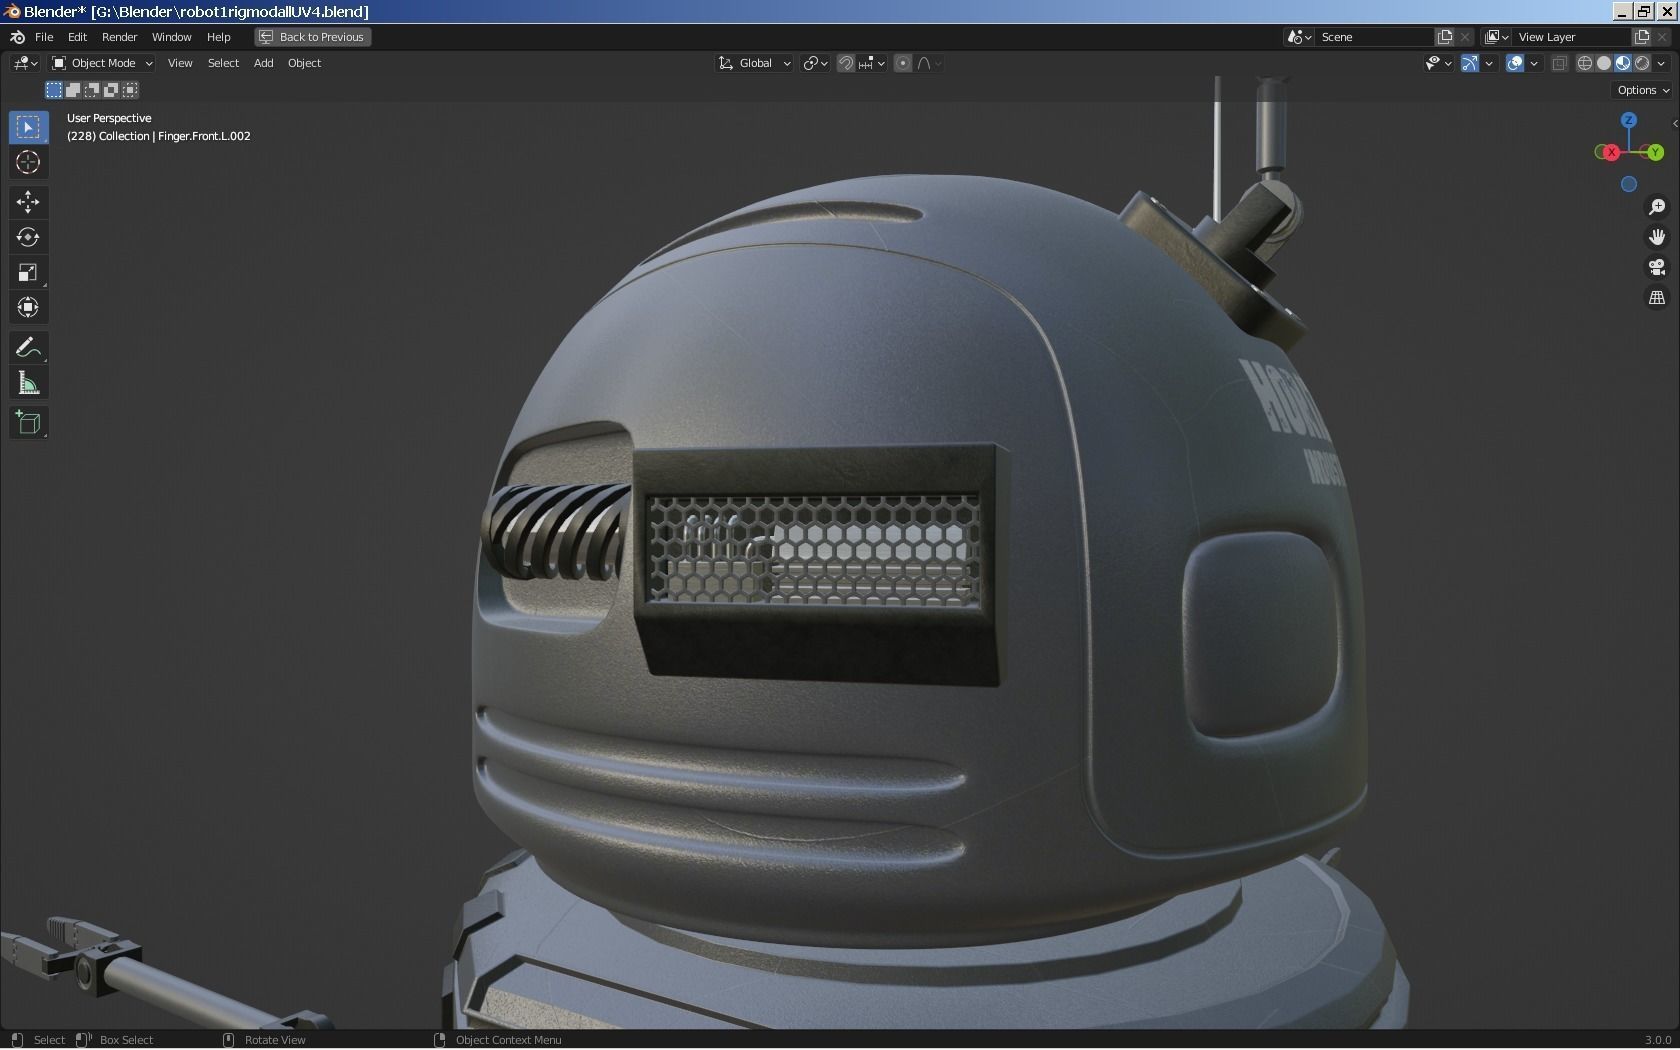Browse scenes via scene icon dropdown
The image size is (1680, 1050).
(x=1299, y=37)
